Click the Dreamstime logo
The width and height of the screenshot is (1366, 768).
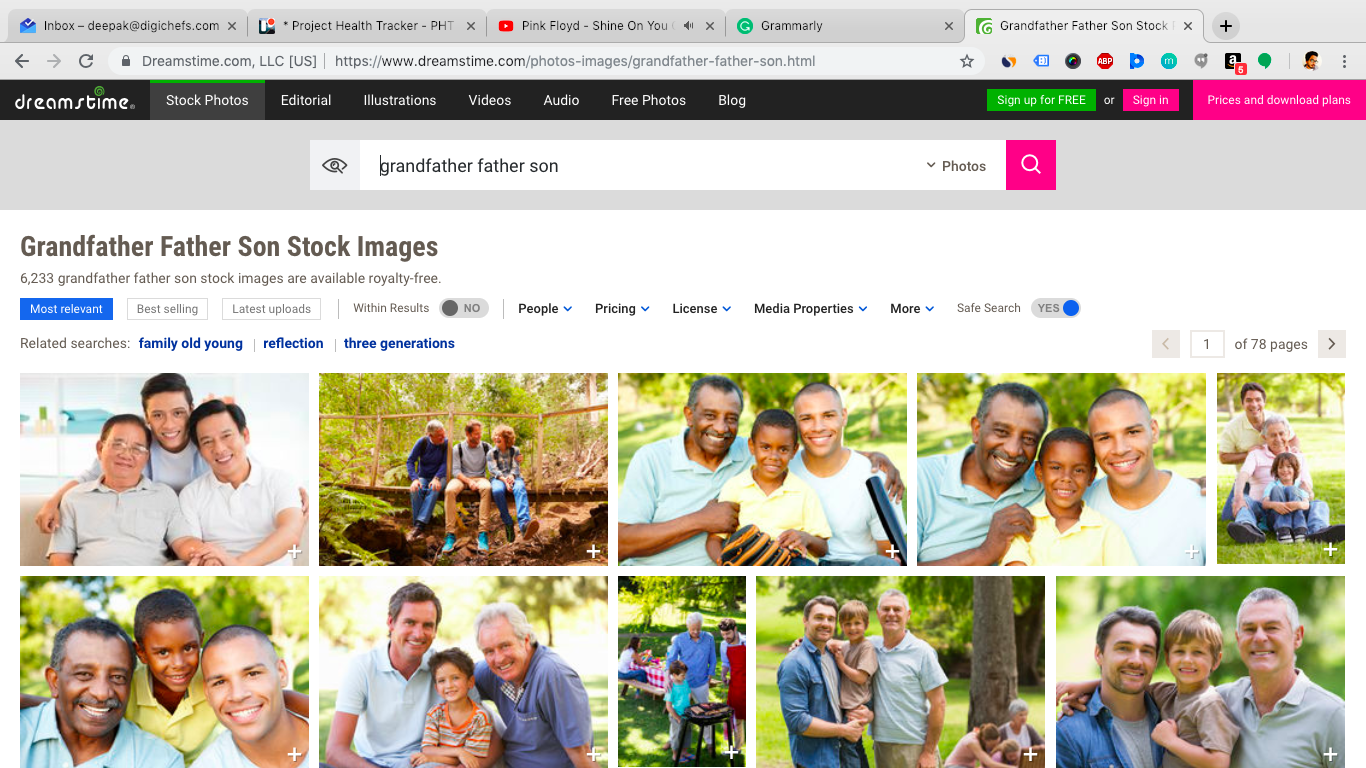[75, 100]
